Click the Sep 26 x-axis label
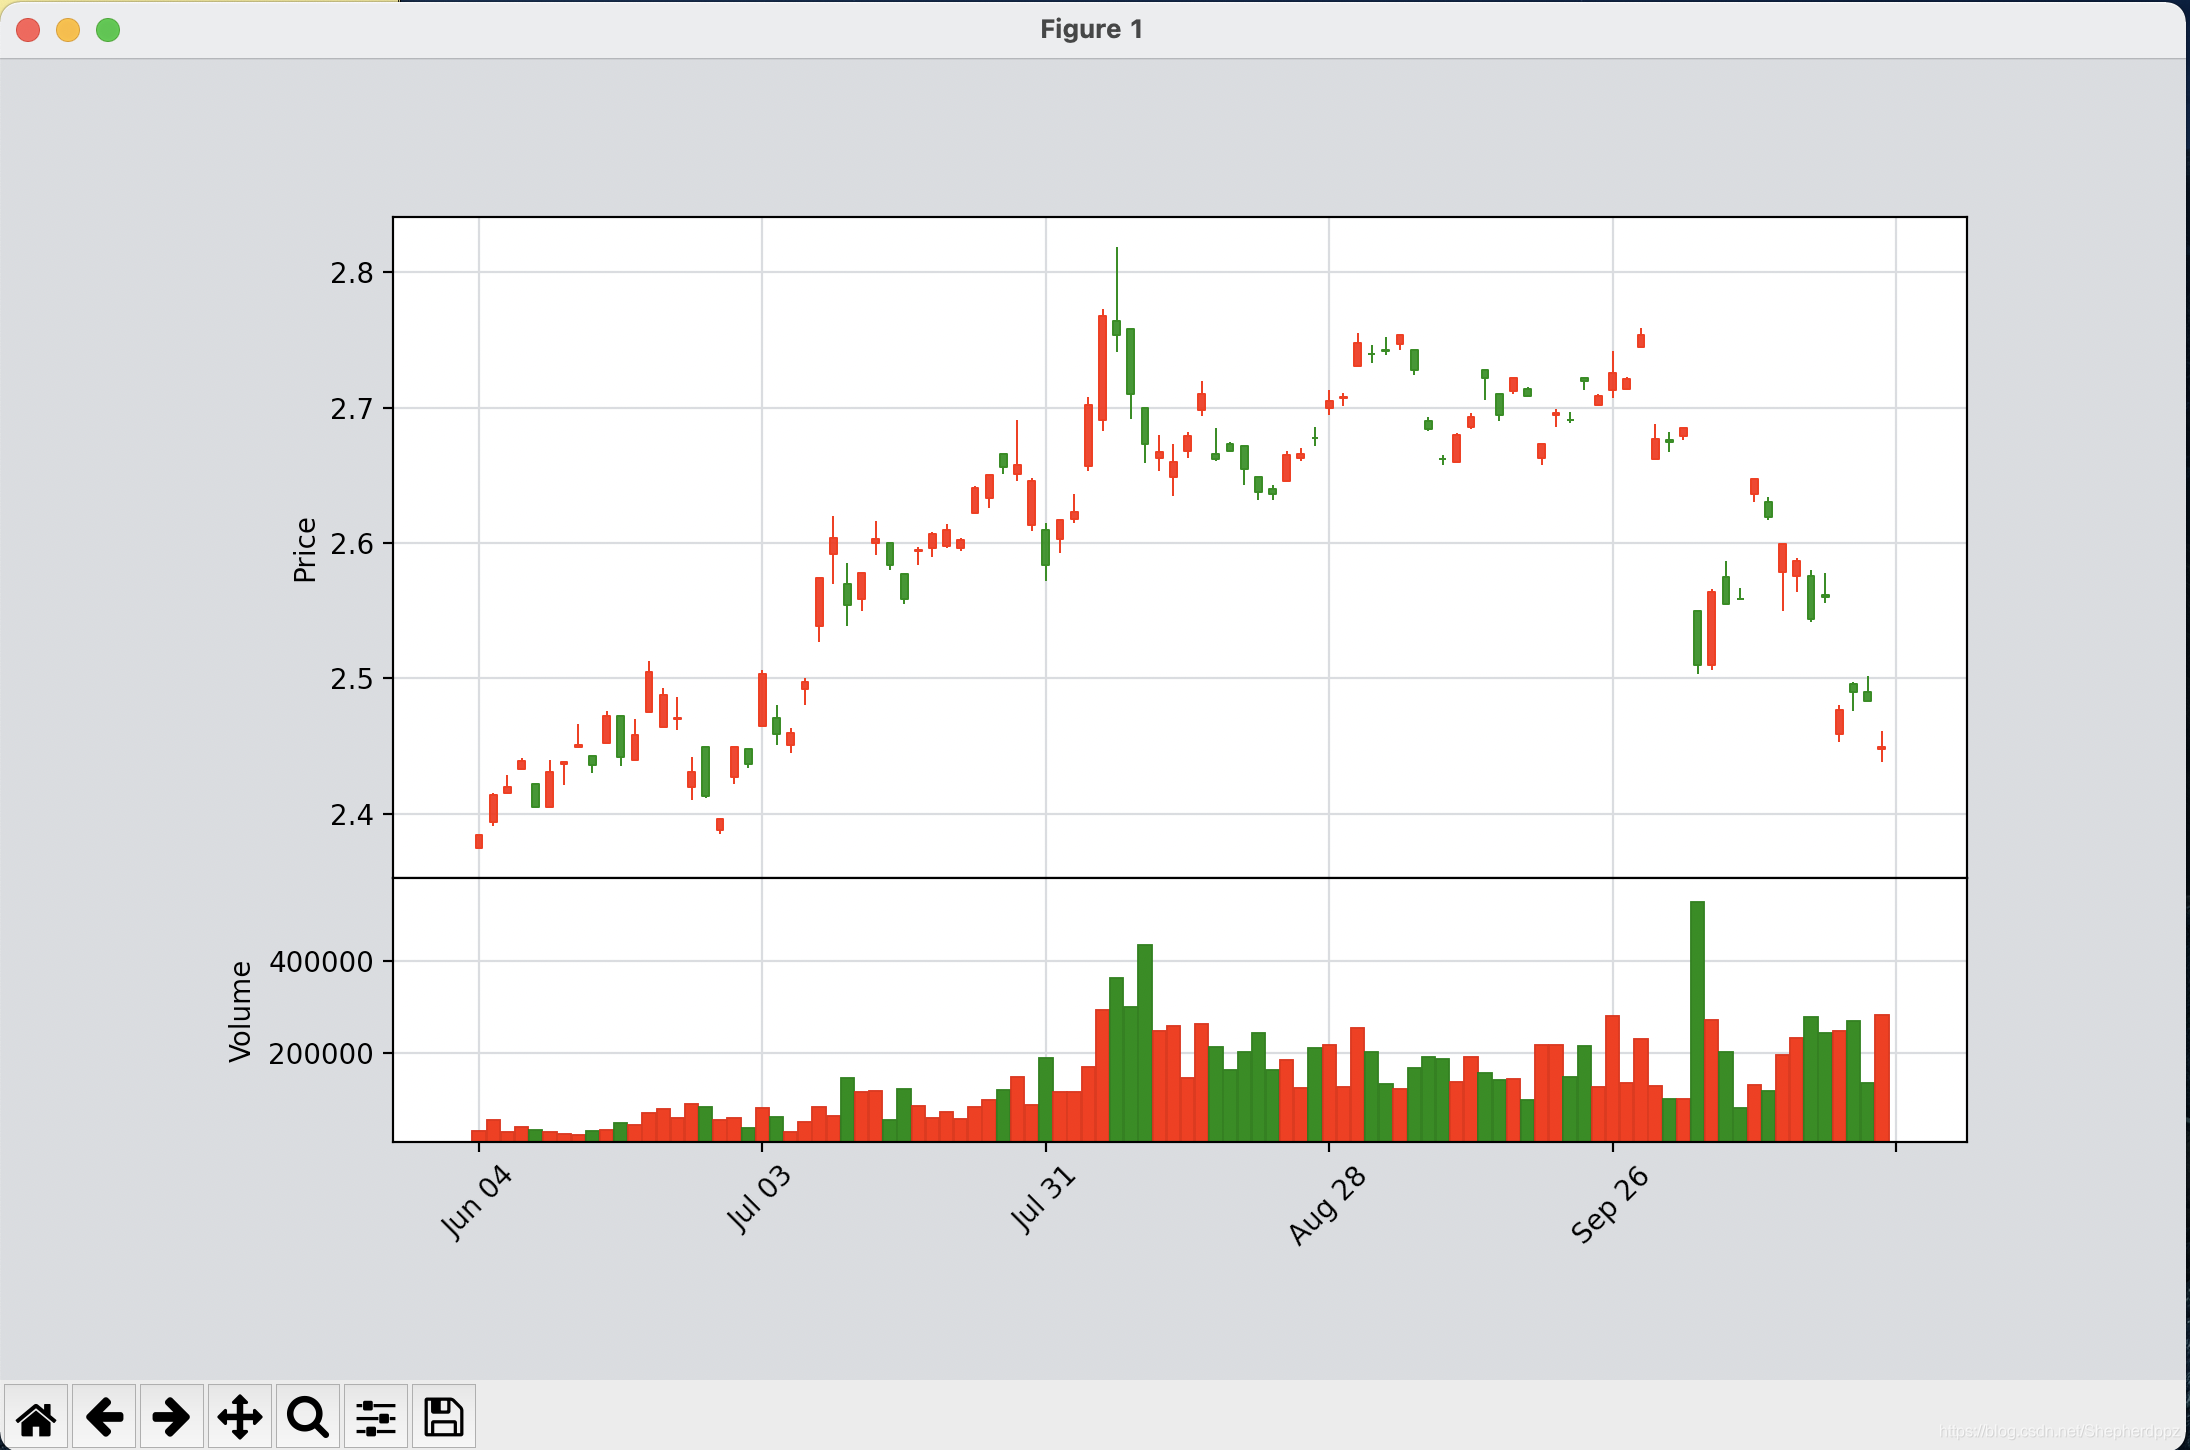Image resolution: width=2190 pixels, height=1450 pixels. [x=1608, y=1206]
